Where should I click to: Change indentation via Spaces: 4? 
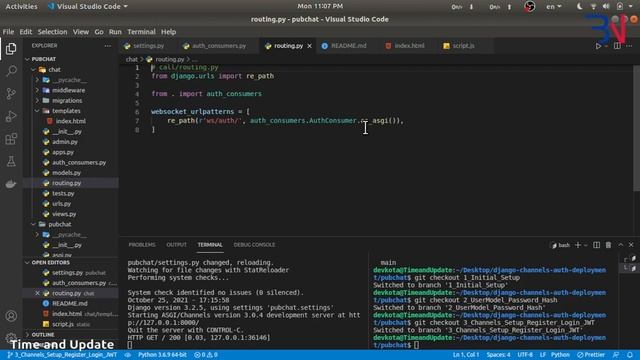point(498,355)
